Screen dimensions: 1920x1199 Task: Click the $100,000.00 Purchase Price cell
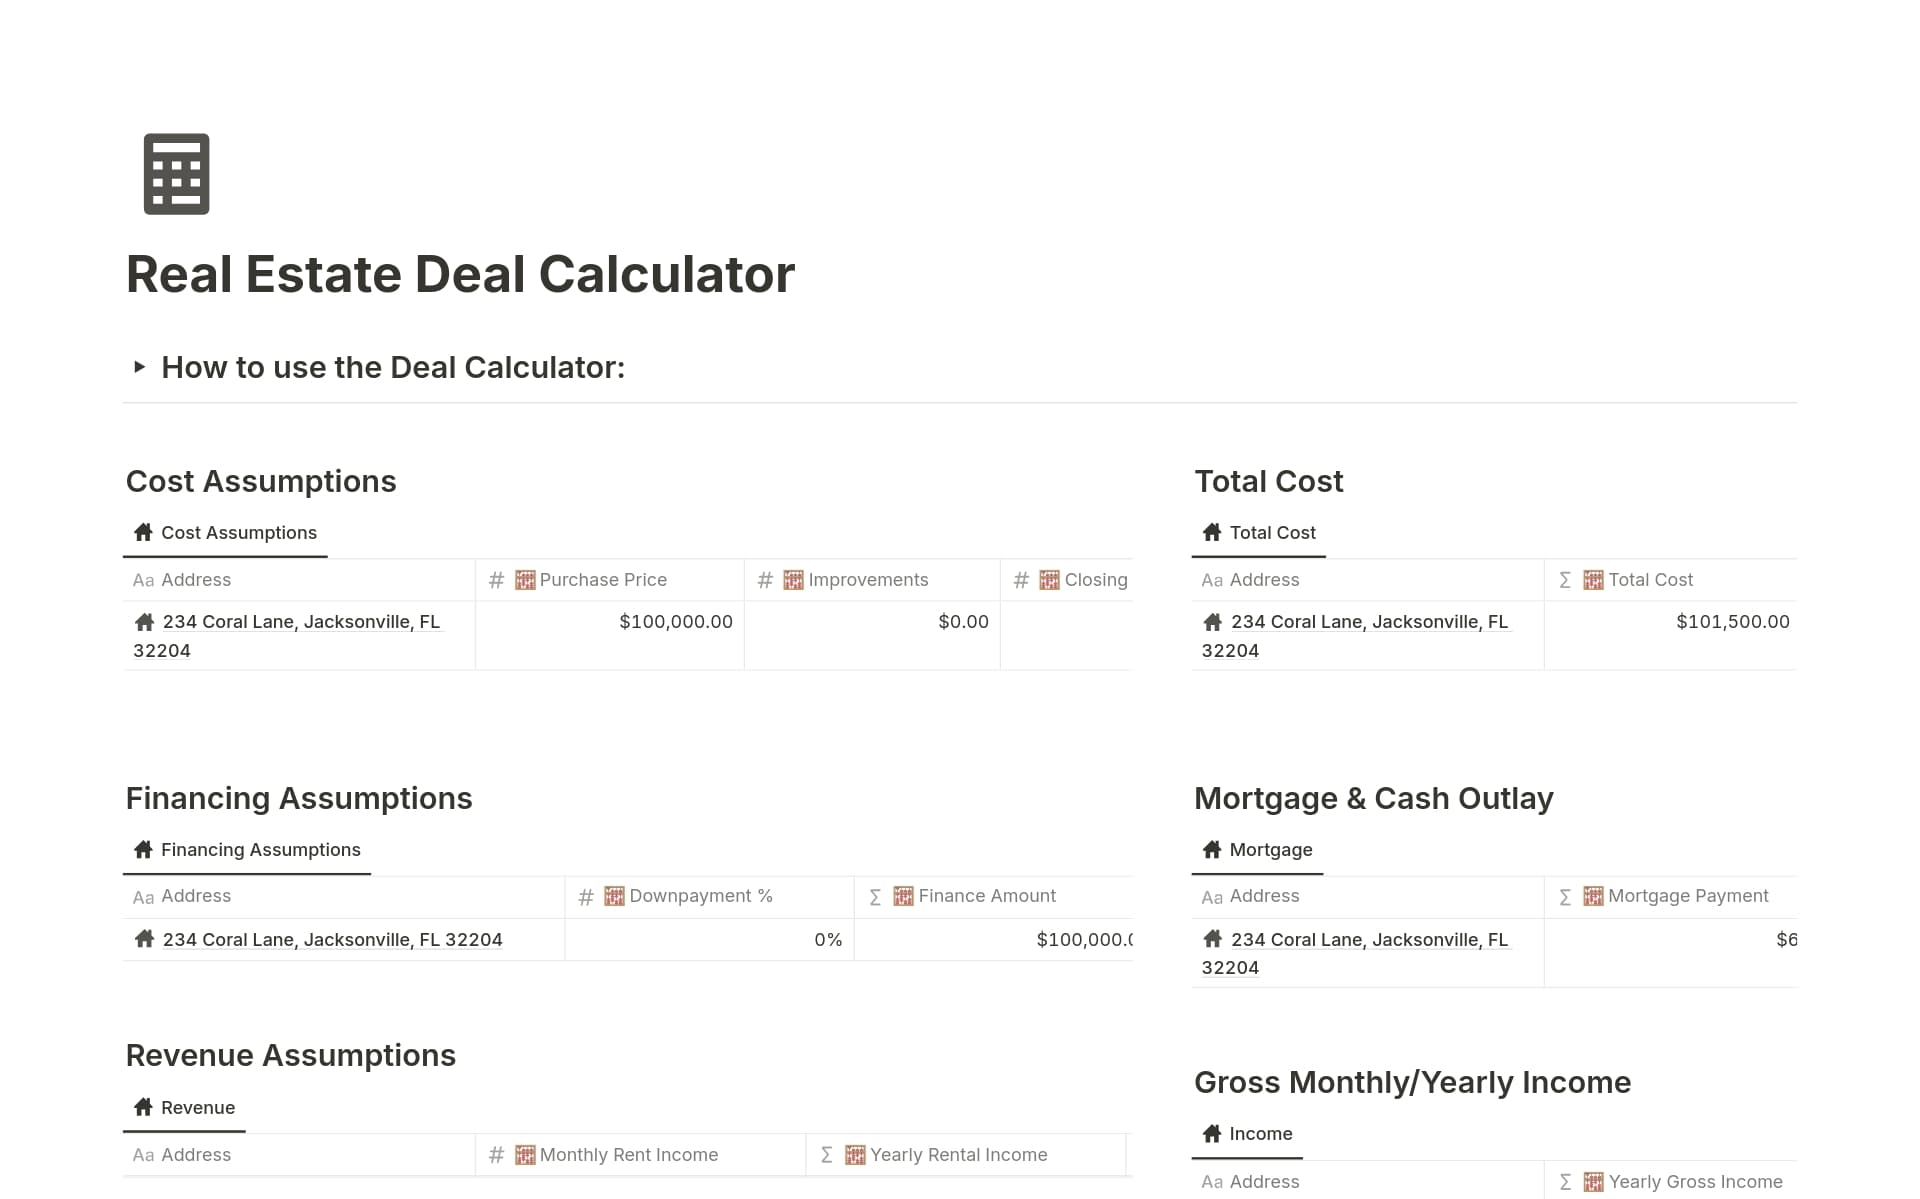676,621
